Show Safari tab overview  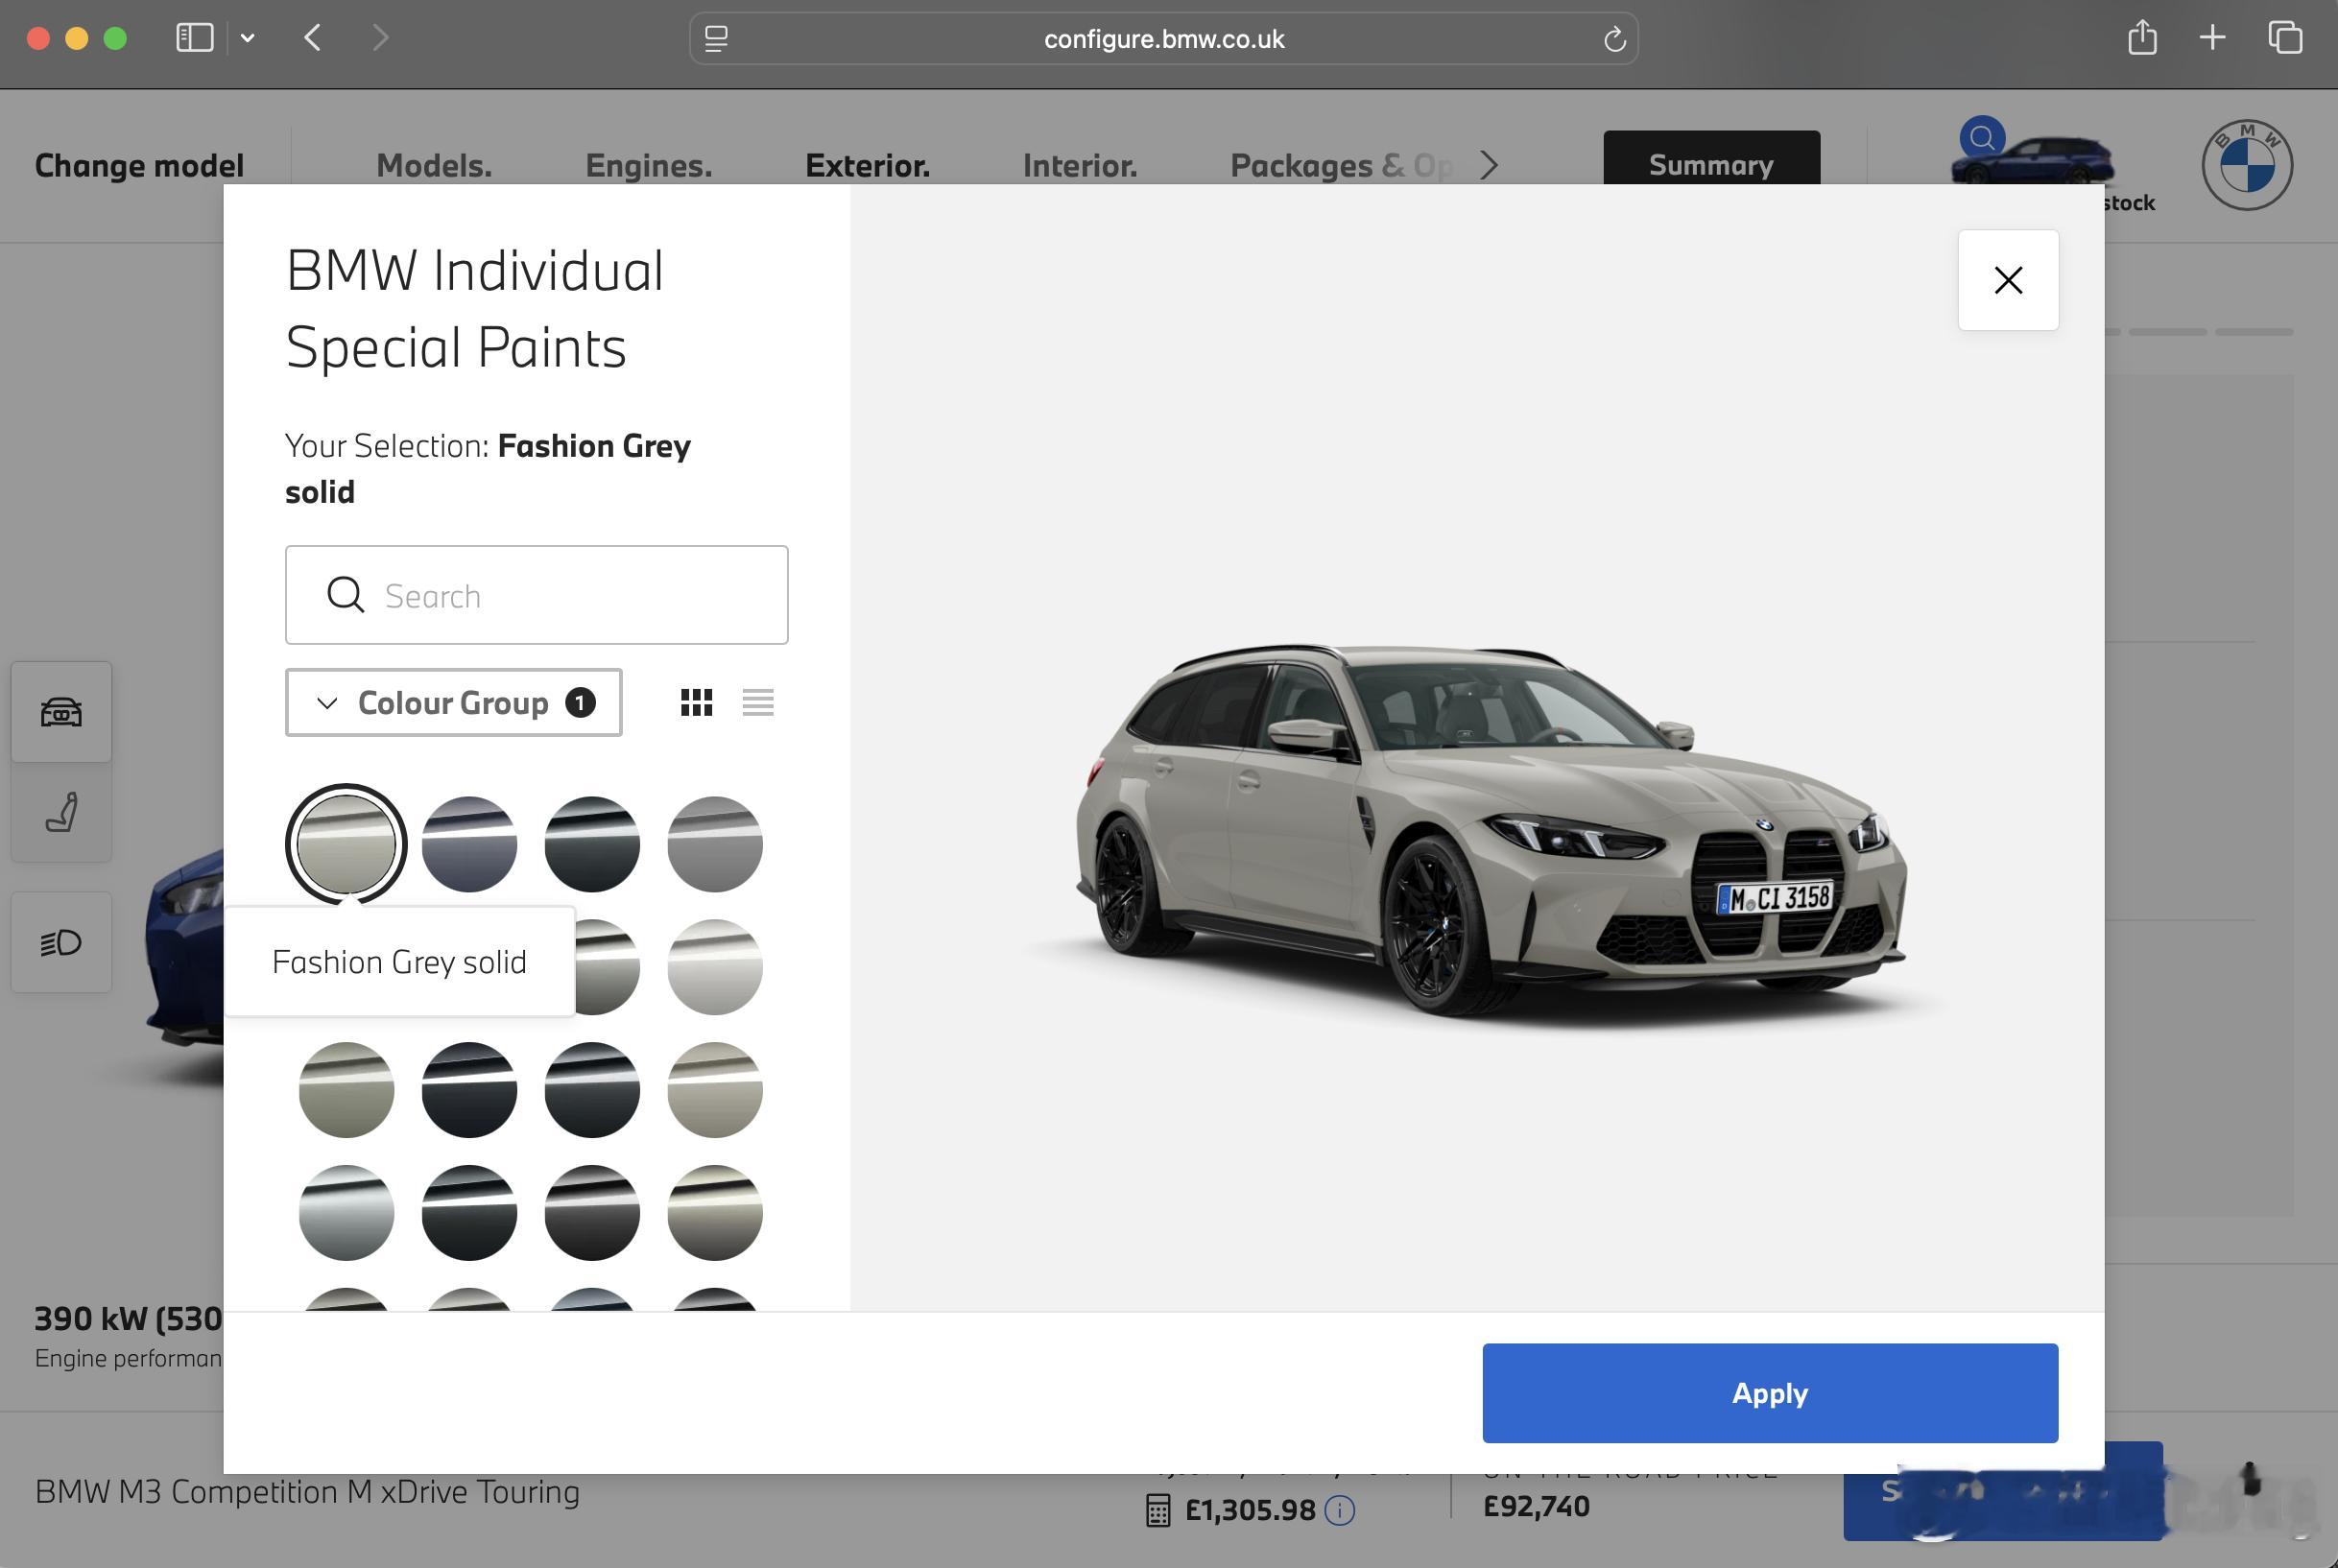2285,38
